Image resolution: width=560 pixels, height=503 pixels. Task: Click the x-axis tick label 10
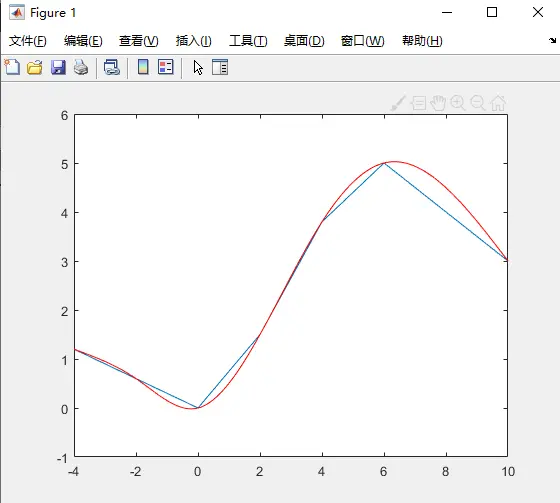508,472
